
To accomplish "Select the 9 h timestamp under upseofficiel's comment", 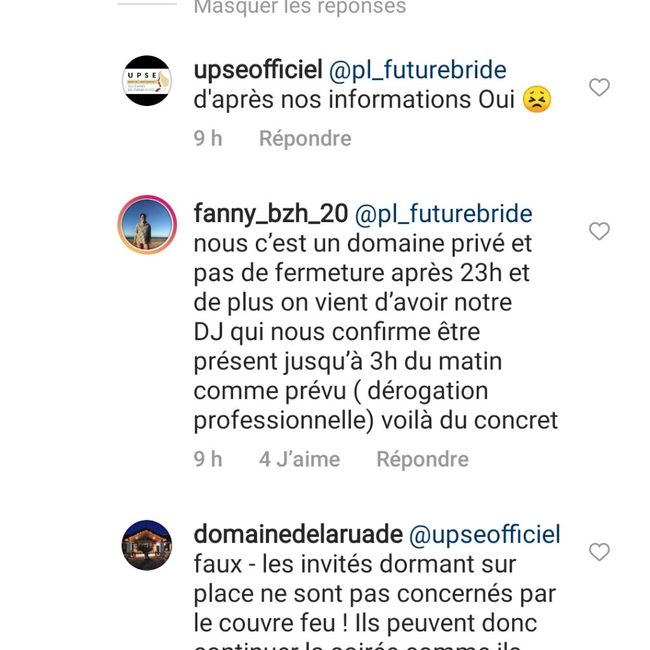I will [208, 138].
